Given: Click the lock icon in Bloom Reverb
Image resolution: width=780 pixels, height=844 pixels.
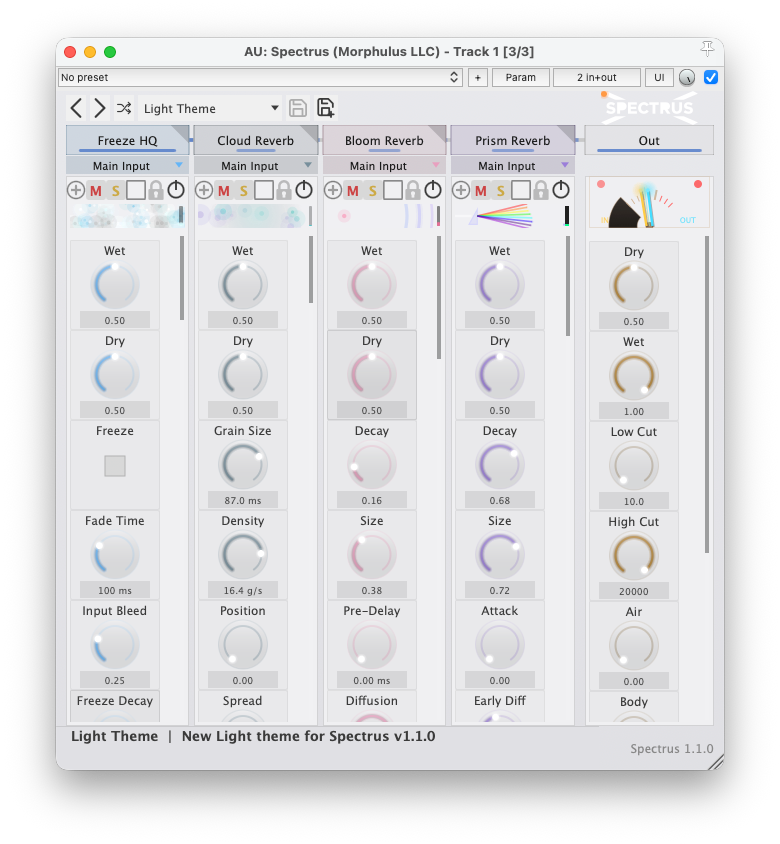Looking at the screenshot, I should click(x=413, y=191).
